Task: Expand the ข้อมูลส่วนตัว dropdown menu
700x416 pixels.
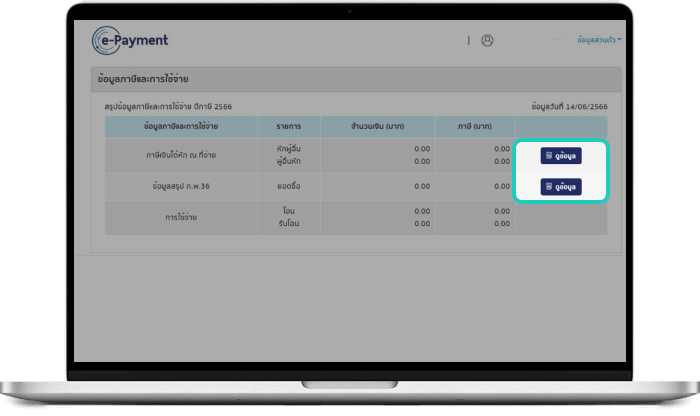Action: tap(599, 41)
